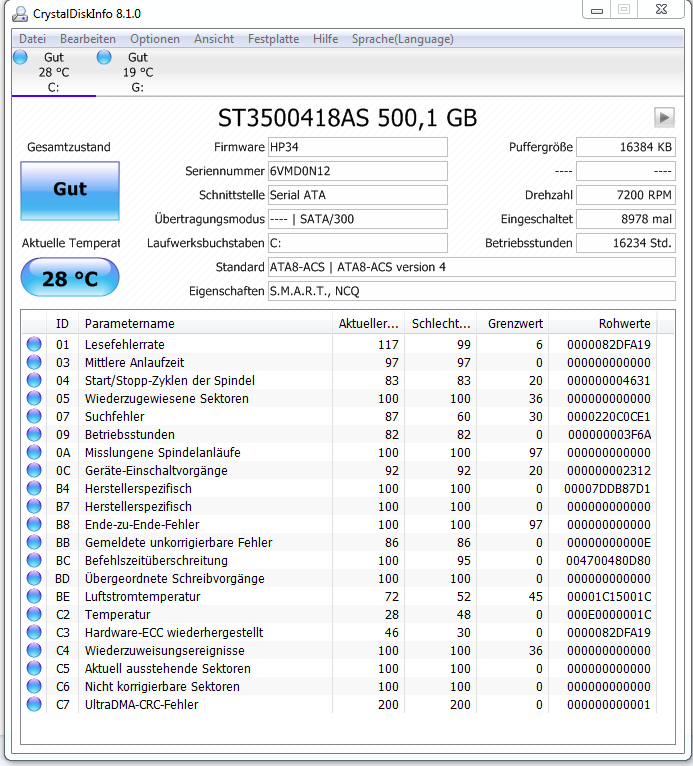Click status icon of row B7
This screenshot has height=766, width=693.
(34, 507)
